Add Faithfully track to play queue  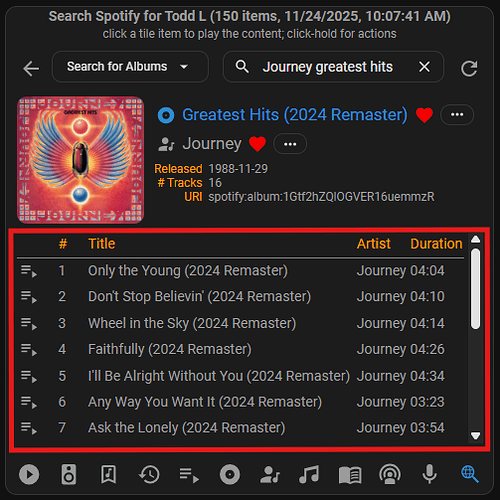(29, 350)
